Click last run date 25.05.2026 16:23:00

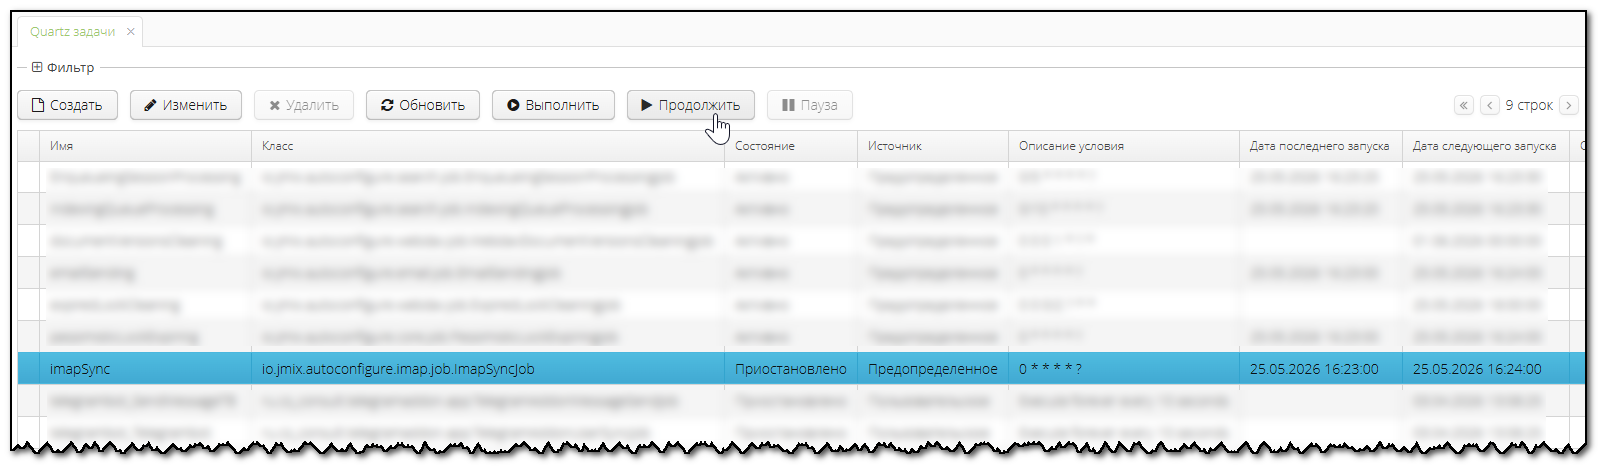pos(1321,369)
